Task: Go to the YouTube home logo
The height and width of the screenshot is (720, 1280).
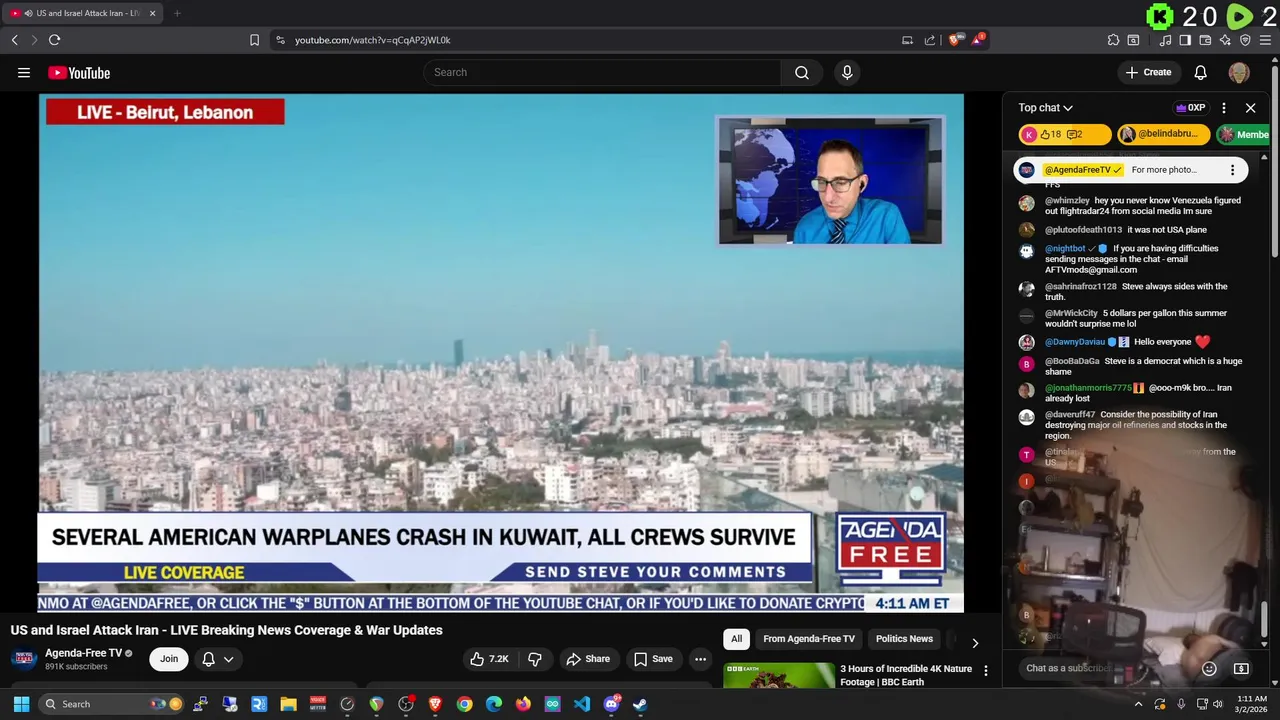Action: click(79, 73)
